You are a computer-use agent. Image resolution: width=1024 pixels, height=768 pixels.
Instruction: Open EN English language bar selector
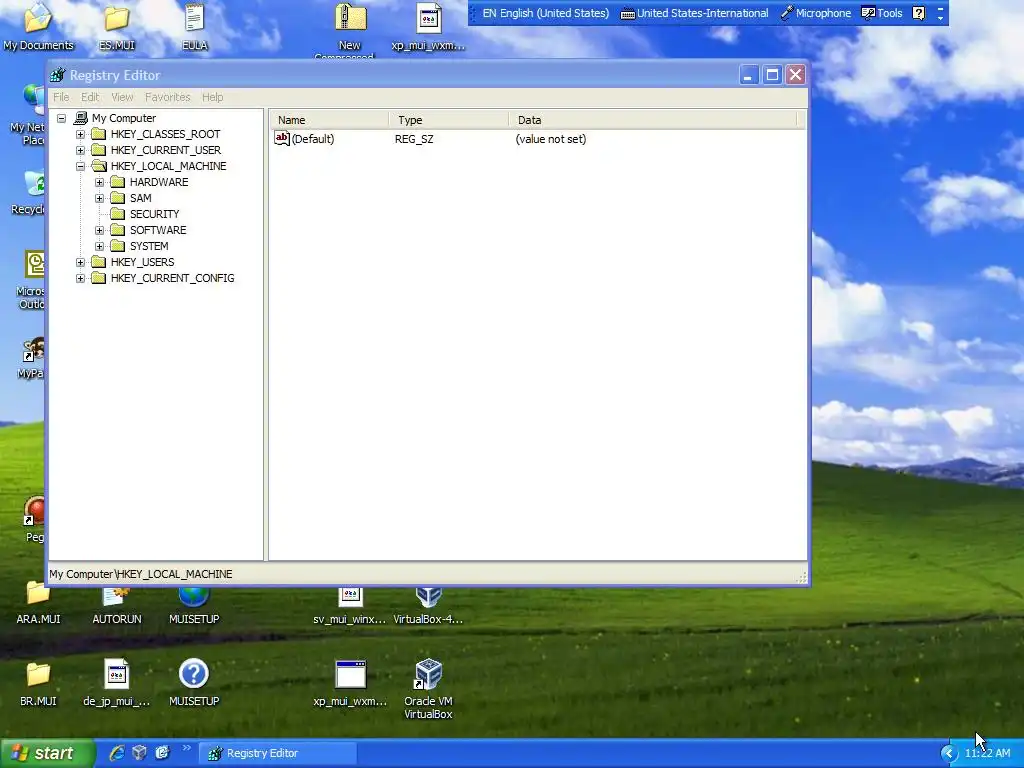coord(545,13)
